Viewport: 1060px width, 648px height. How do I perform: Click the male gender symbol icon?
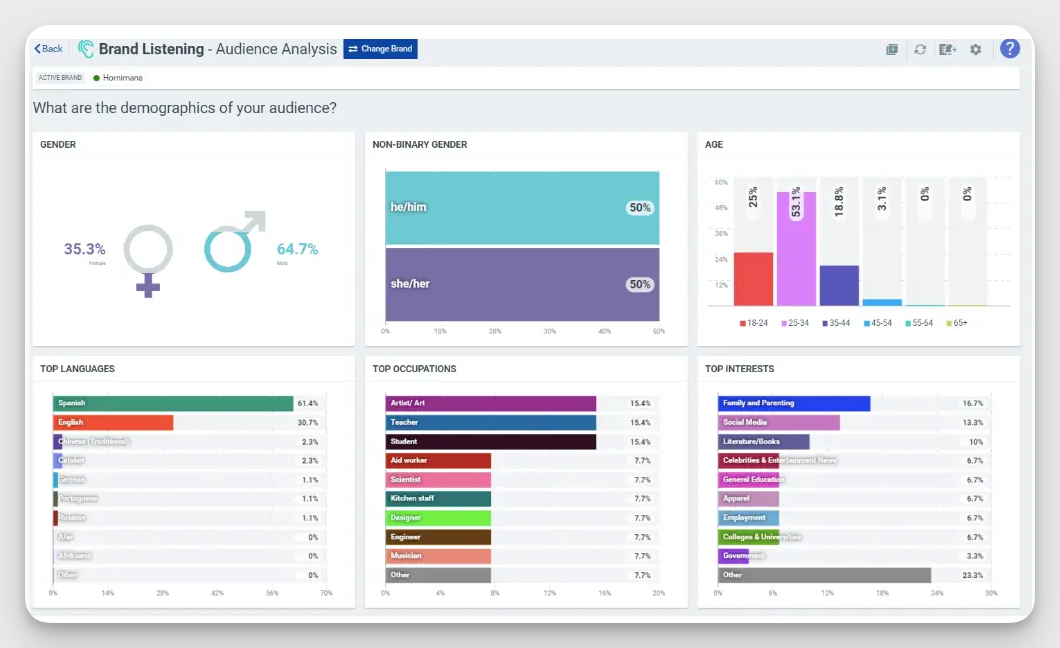point(233,243)
